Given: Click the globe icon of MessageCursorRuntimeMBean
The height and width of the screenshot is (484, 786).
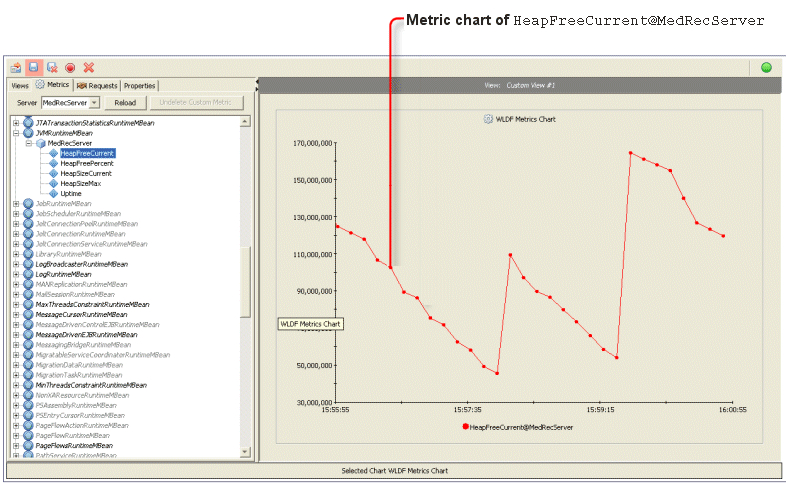Looking at the screenshot, I should click(x=28, y=314).
